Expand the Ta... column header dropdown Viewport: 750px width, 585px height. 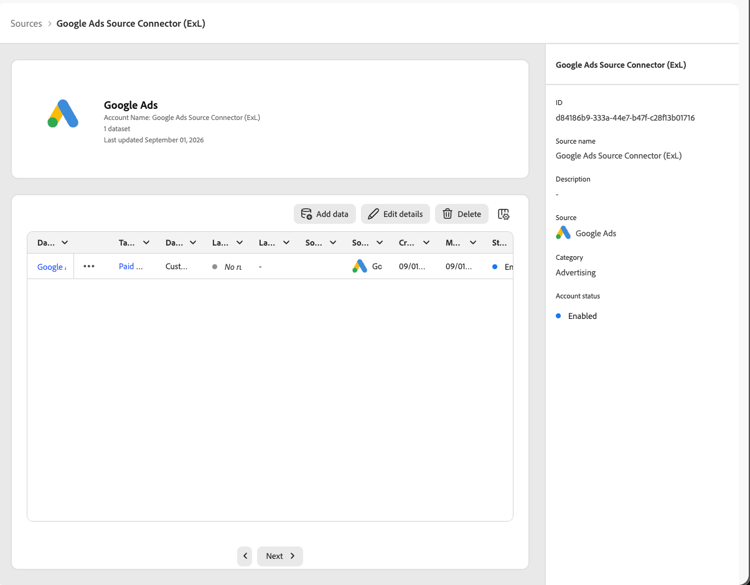pyautogui.click(x=146, y=243)
